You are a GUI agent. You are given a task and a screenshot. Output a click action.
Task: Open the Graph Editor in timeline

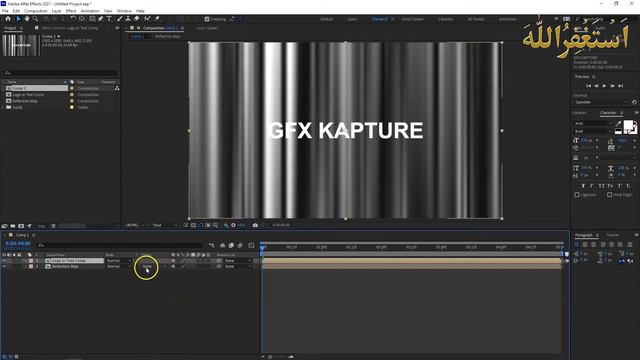(251, 245)
